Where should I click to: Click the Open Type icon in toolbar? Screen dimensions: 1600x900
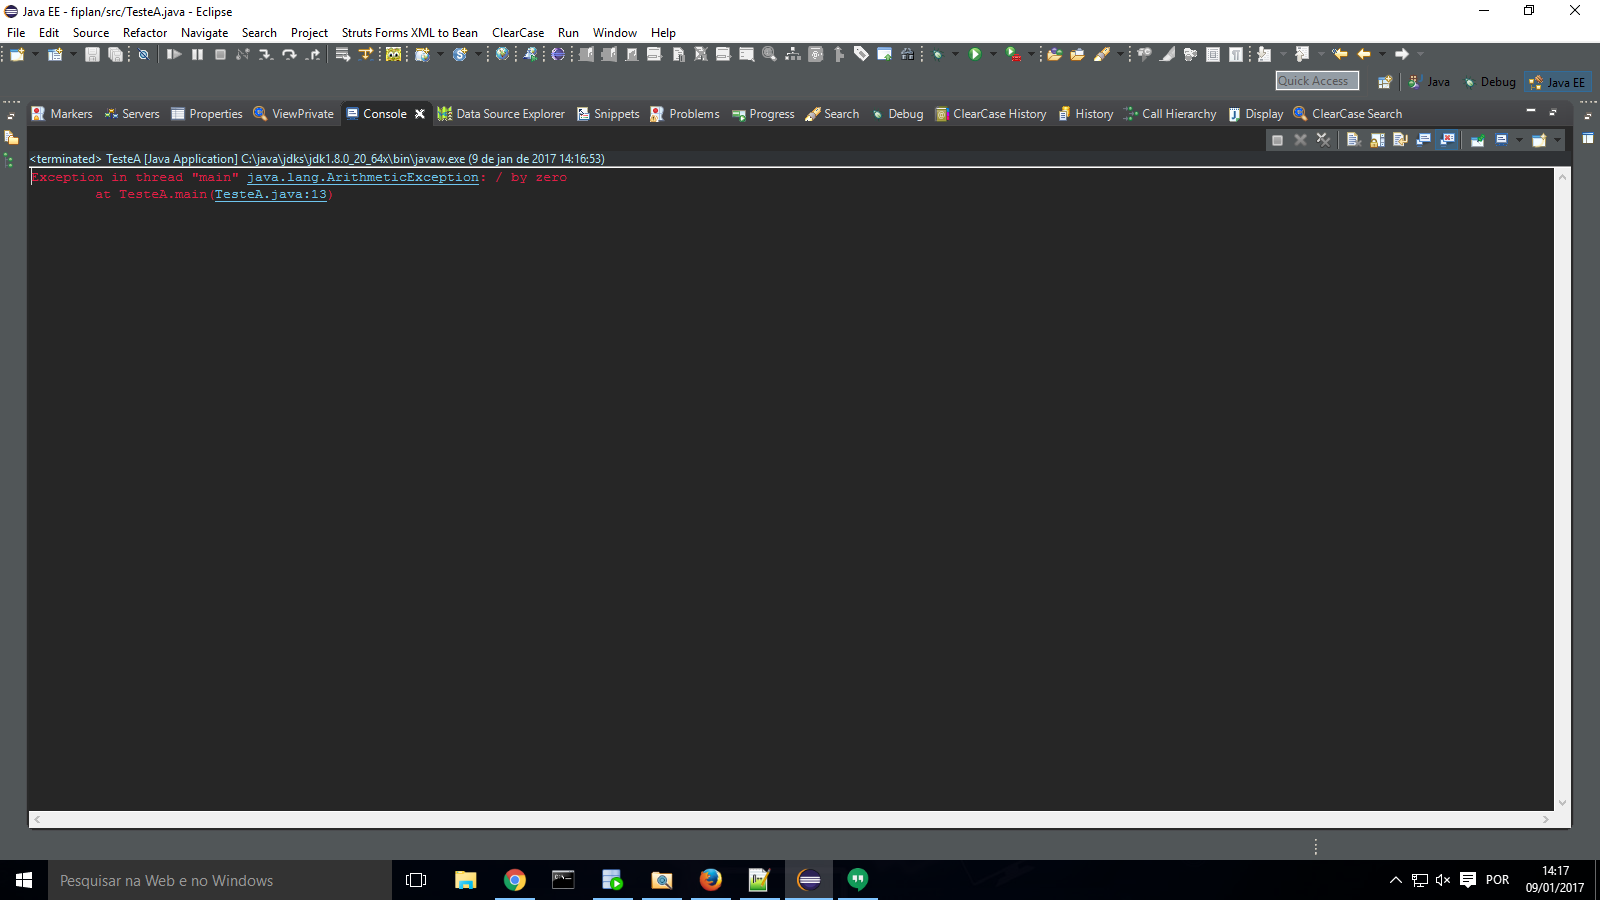(1055, 54)
